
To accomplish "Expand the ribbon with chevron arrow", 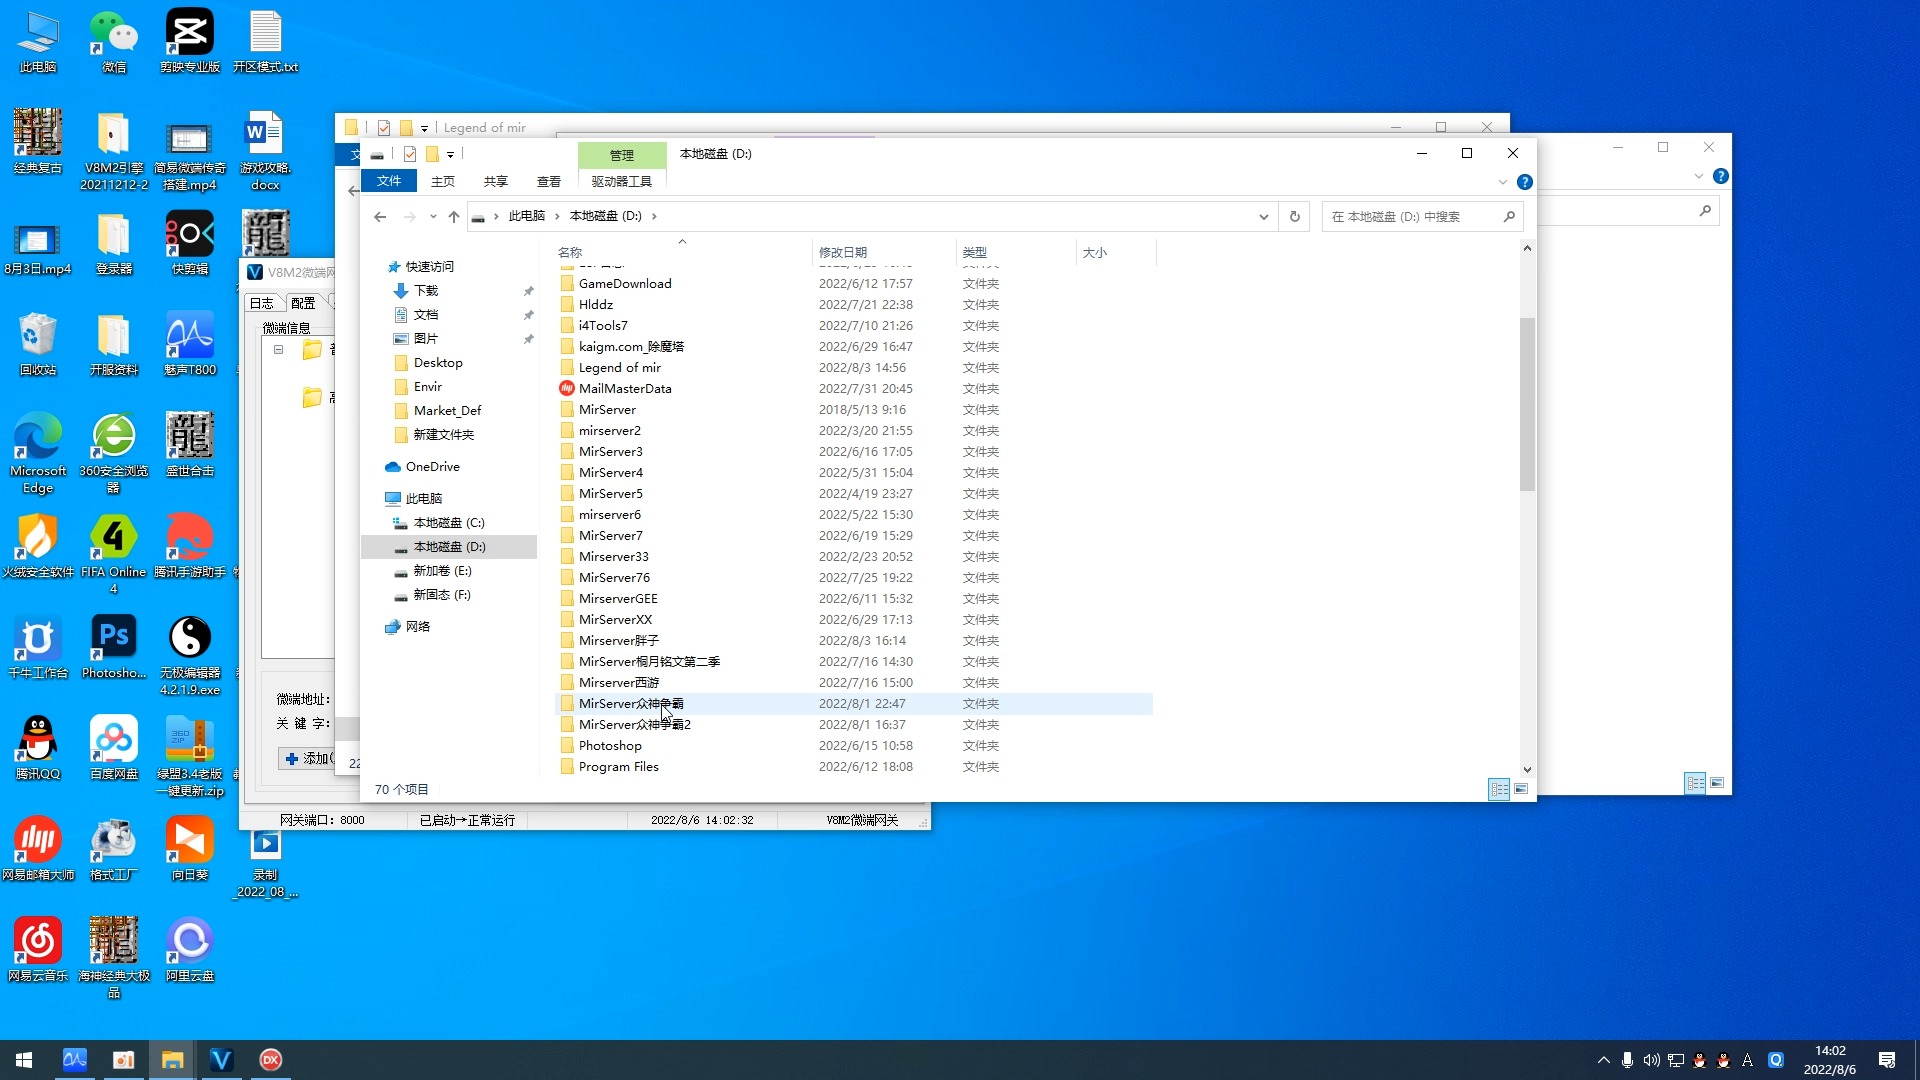I will tap(1502, 182).
